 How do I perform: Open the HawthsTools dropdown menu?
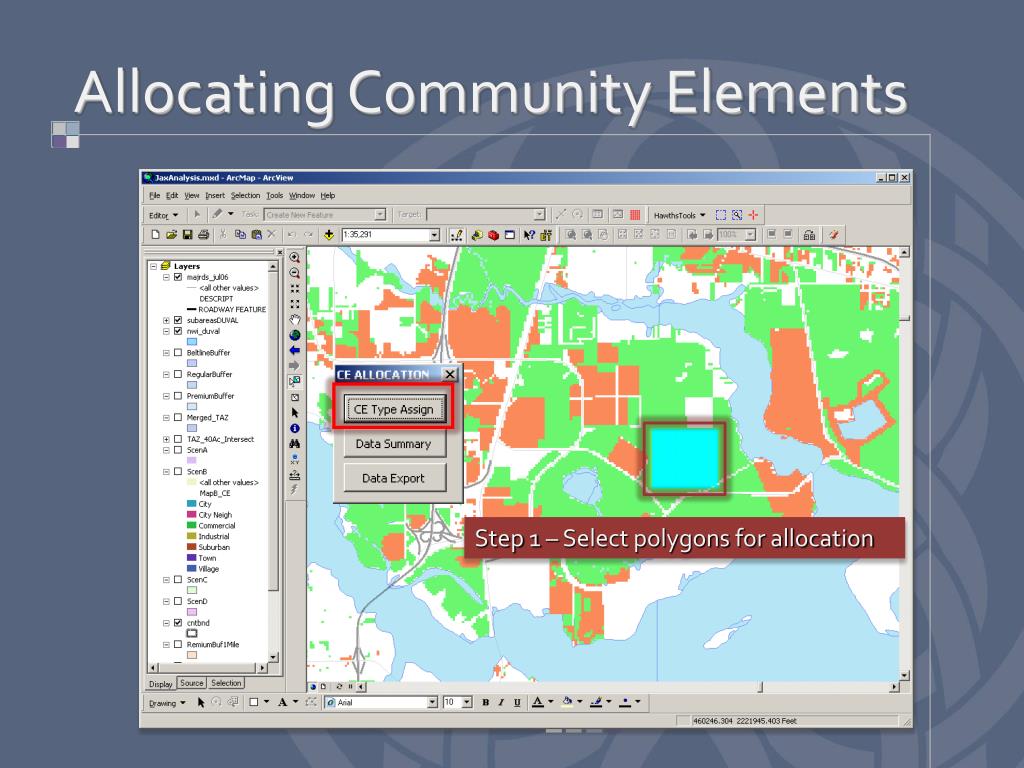click(x=680, y=215)
